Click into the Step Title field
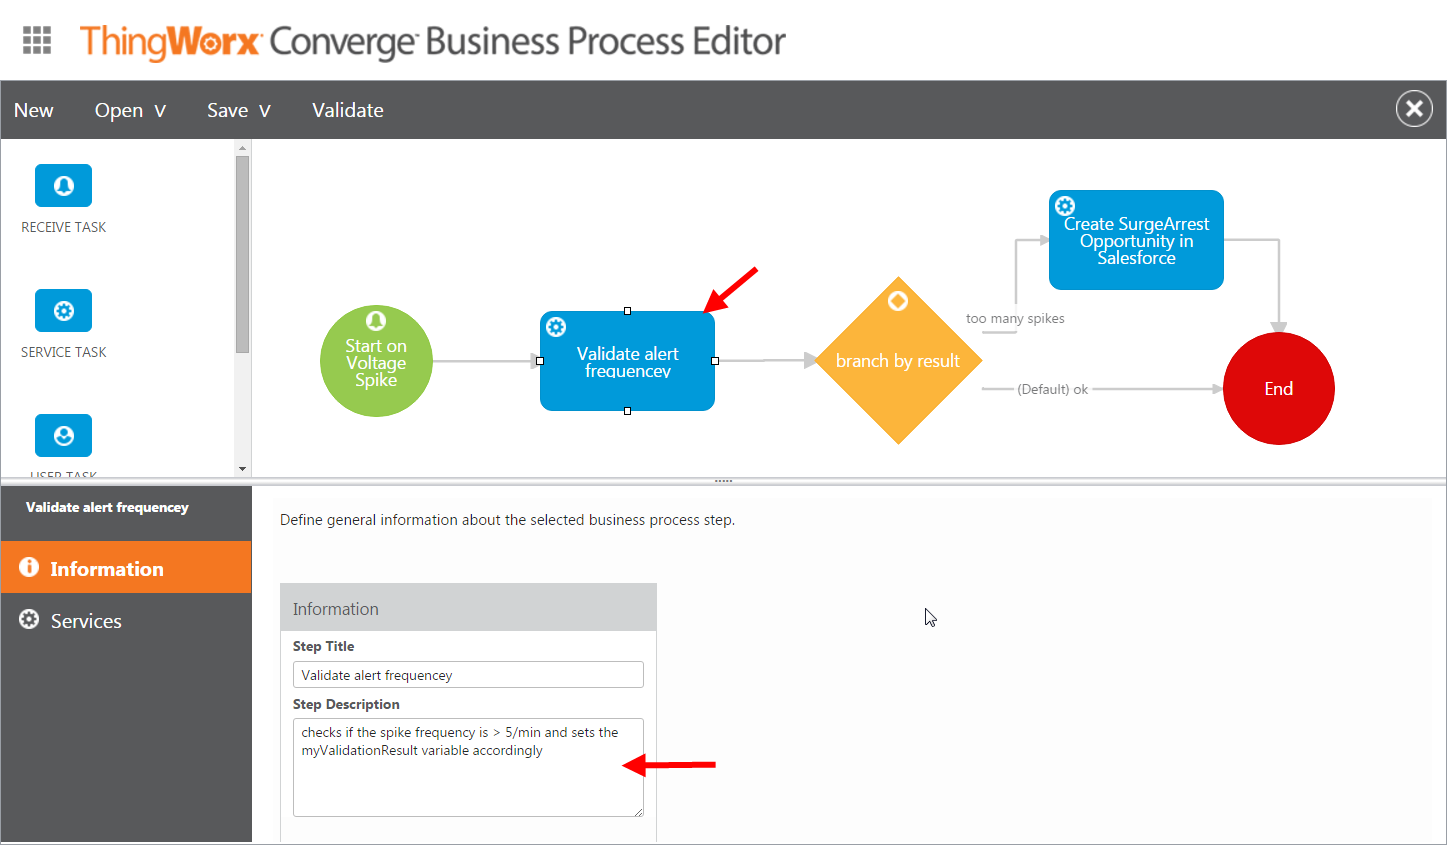Image resolution: width=1447 pixels, height=845 pixels. (468, 675)
